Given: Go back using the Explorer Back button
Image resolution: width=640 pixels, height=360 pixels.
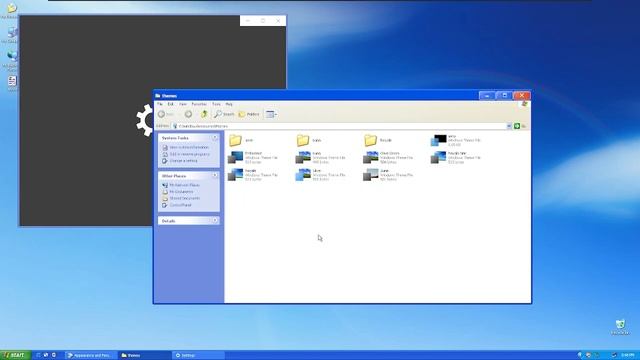Looking at the screenshot, I should 167,114.
